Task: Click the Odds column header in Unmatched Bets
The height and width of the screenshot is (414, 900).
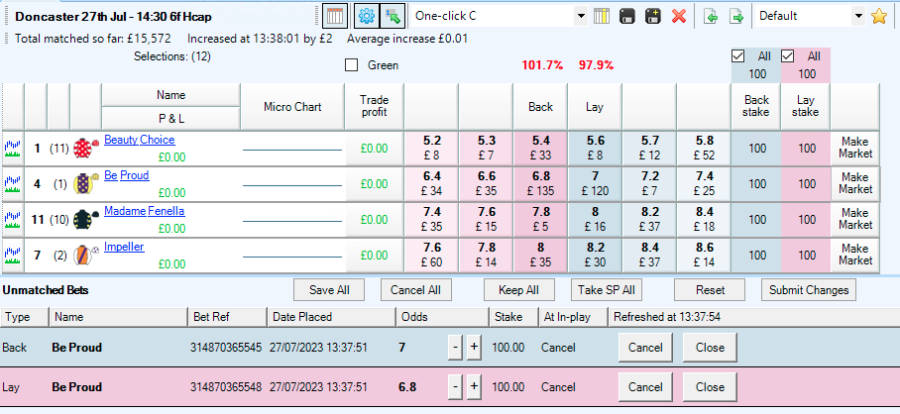Action: coord(442,317)
